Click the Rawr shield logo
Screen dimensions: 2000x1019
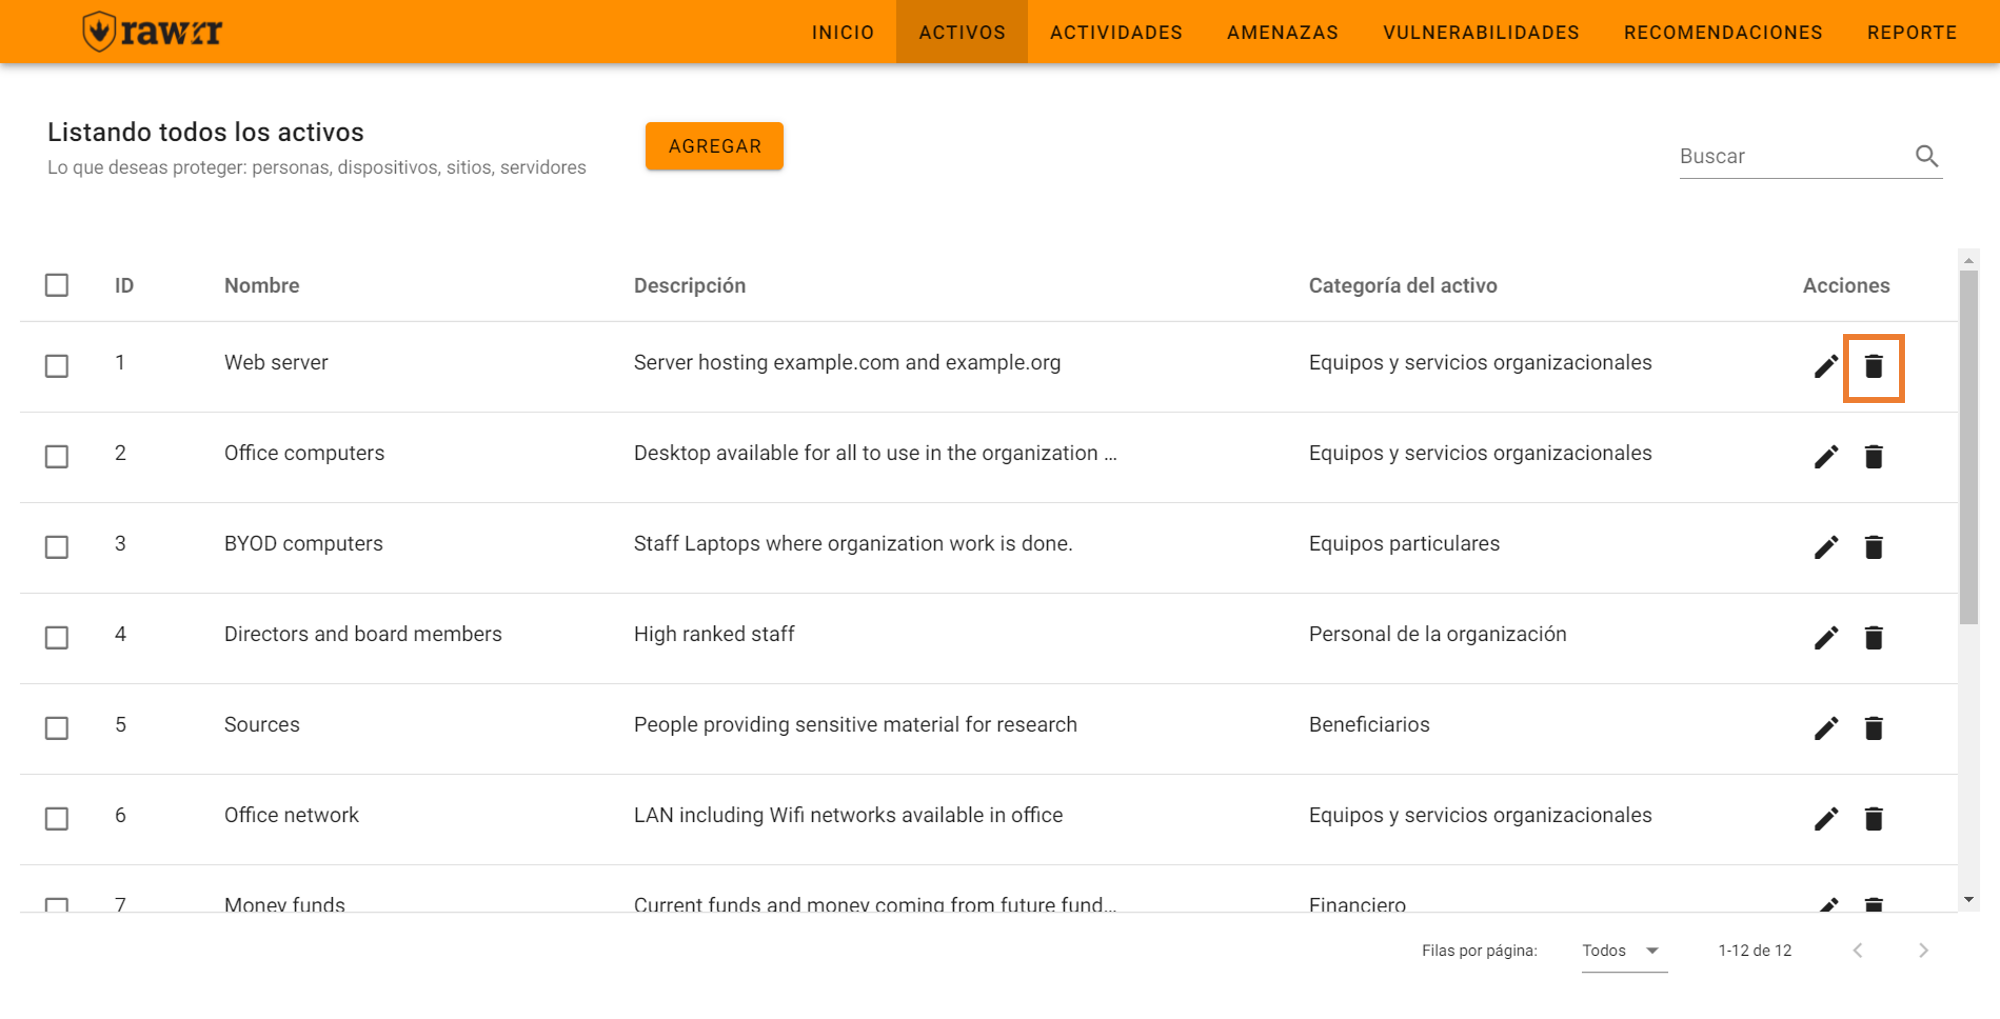100,32
